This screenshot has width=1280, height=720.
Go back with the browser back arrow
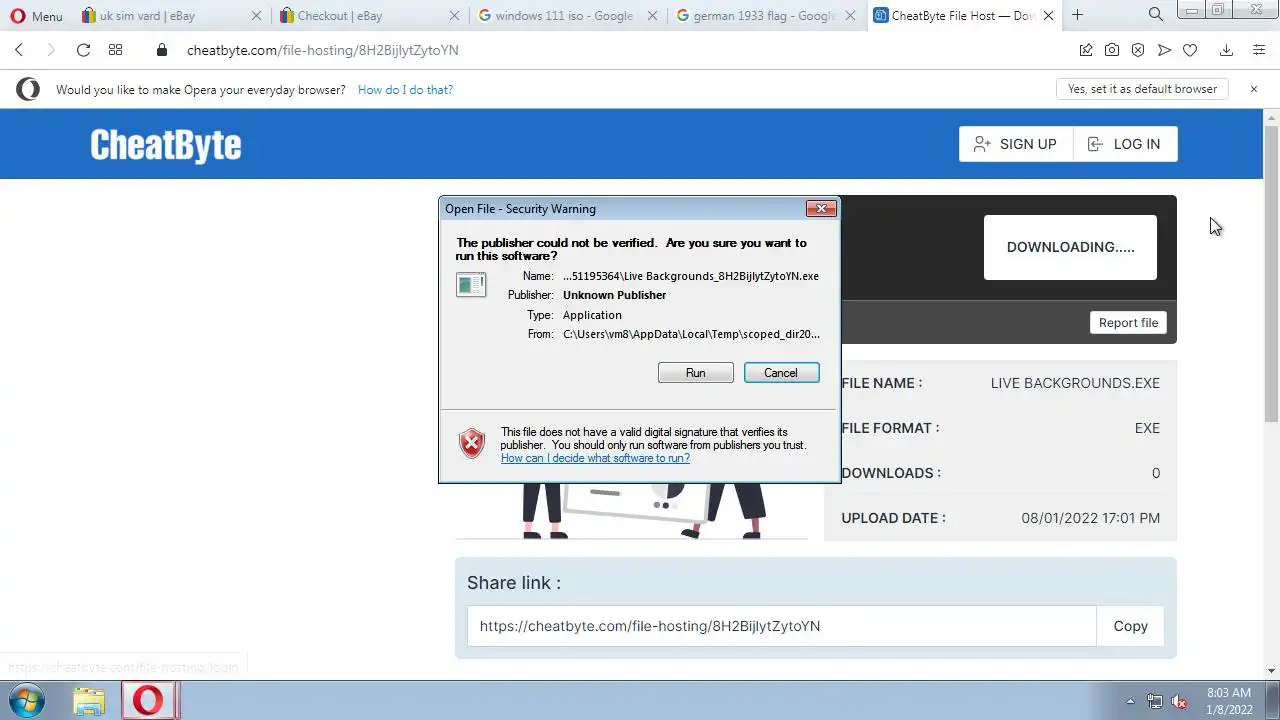(x=19, y=50)
